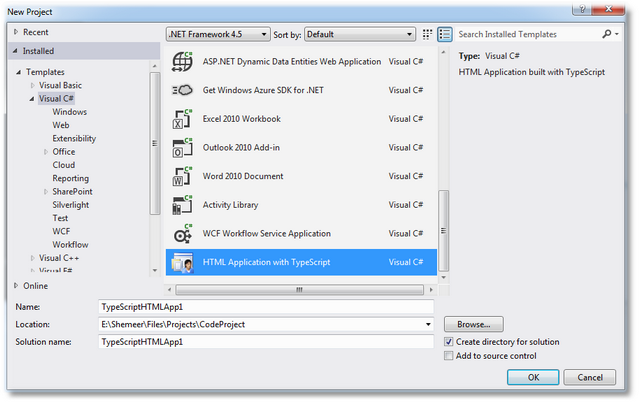Switch to small icons grid view
This screenshot has height=405, width=640.
427,34
